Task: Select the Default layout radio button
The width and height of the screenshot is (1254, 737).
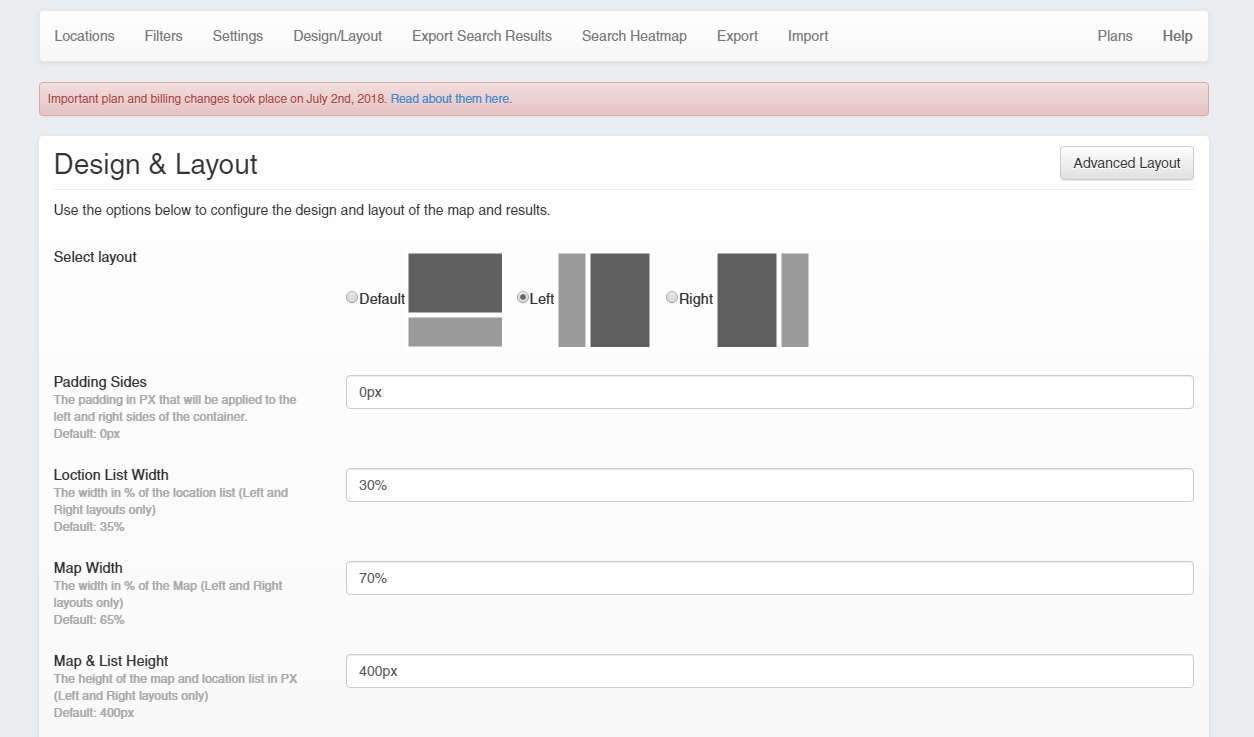Action: coord(352,297)
